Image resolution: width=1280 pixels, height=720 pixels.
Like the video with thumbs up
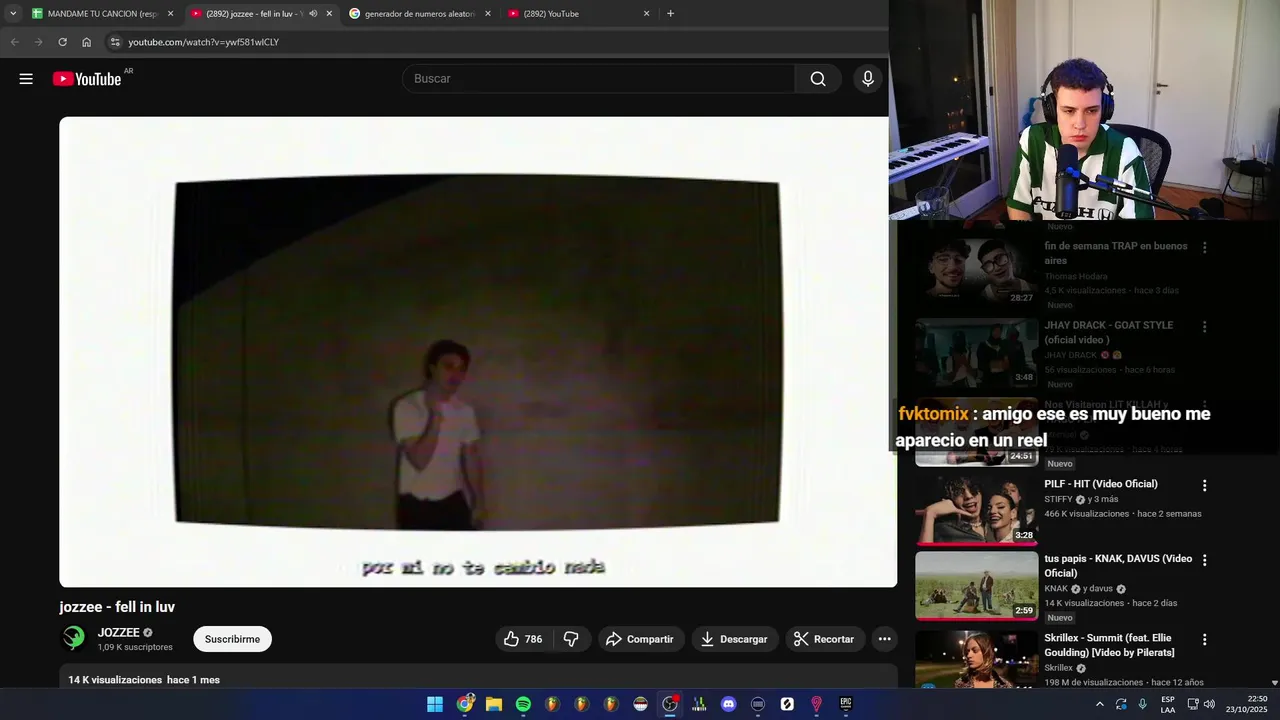pyautogui.click(x=523, y=639)
